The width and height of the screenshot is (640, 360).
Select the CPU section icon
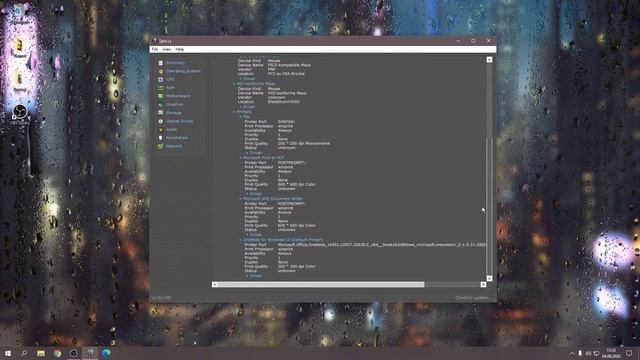click(x=160, y=80)
